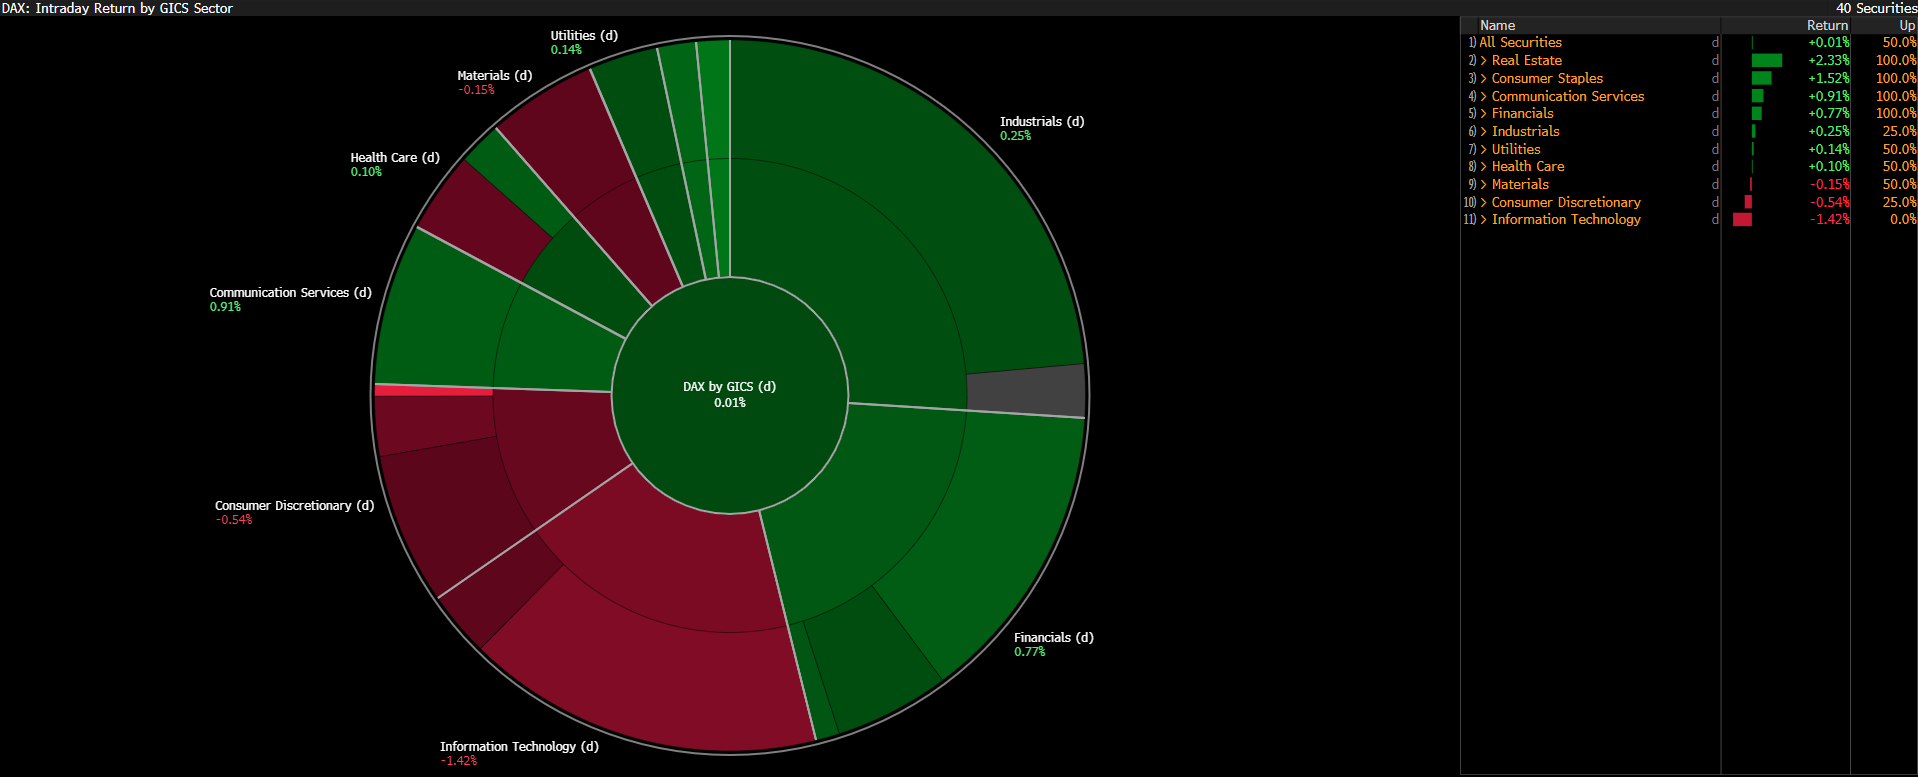Image resolution: width=1918 pixels, height=777 pixels.
Task: Click the -0.54% return in the table
Action: pos(1830,203)
